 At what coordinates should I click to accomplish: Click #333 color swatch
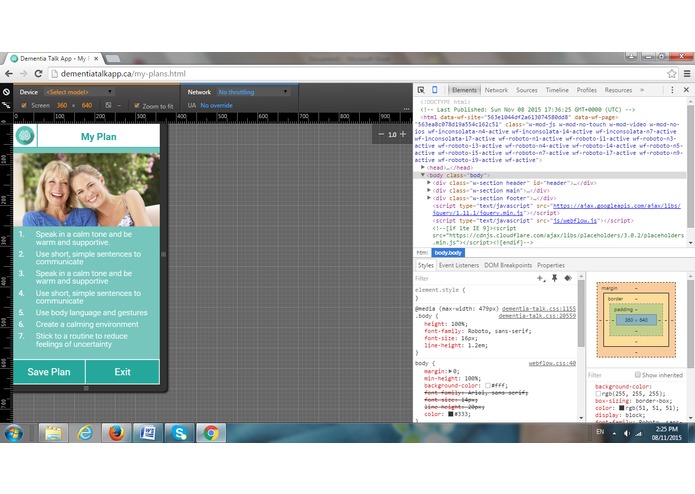pyautogui.click(x=450, y=414)
